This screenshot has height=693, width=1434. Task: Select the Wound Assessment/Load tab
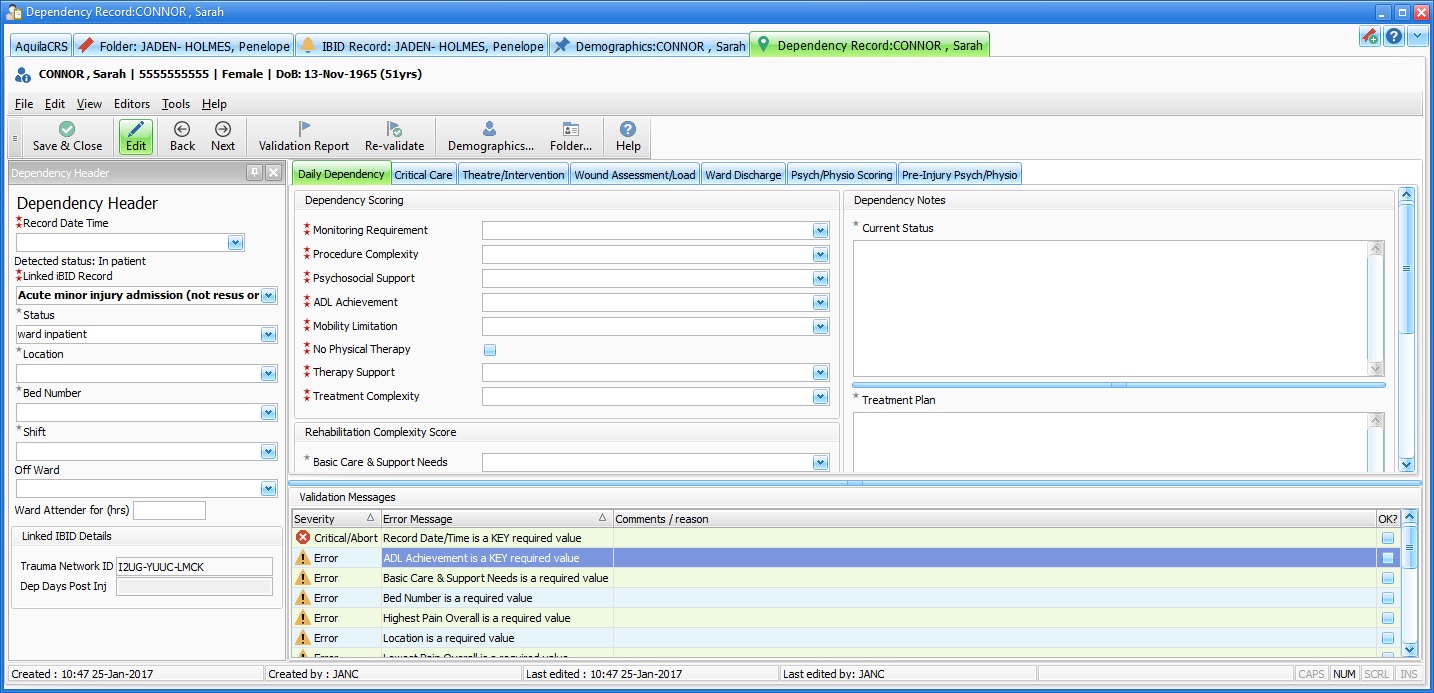tap(634, 175)
